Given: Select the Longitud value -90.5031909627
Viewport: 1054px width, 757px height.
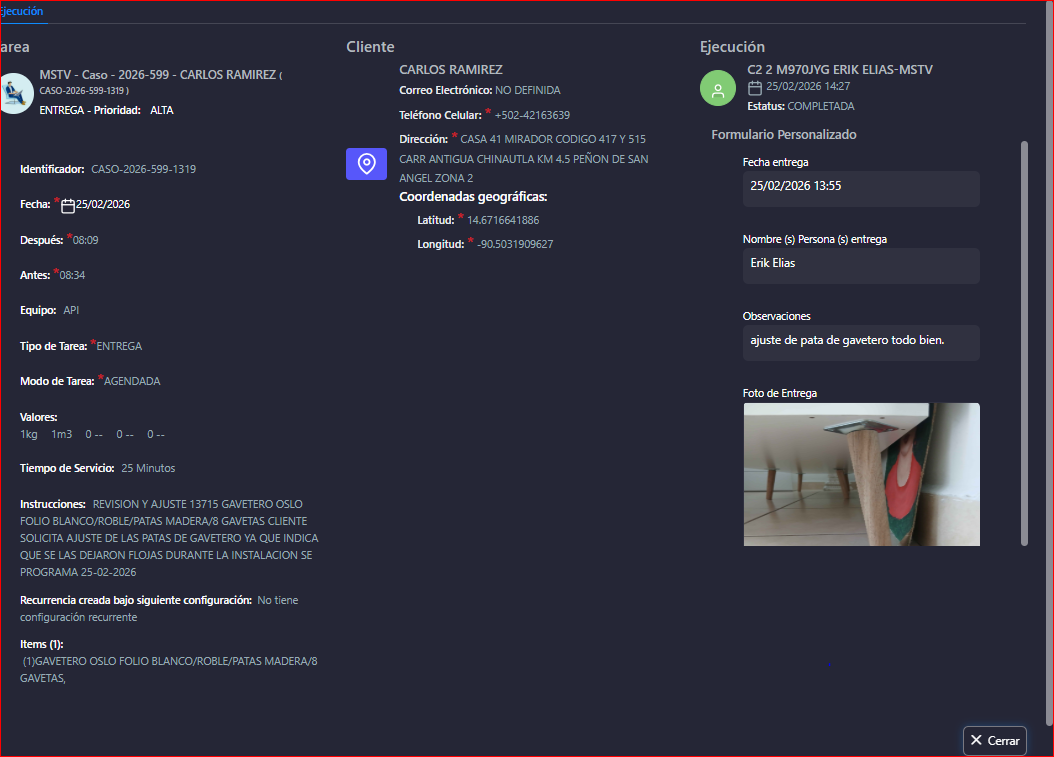Looking at the screenshot, I should point(515,244).
